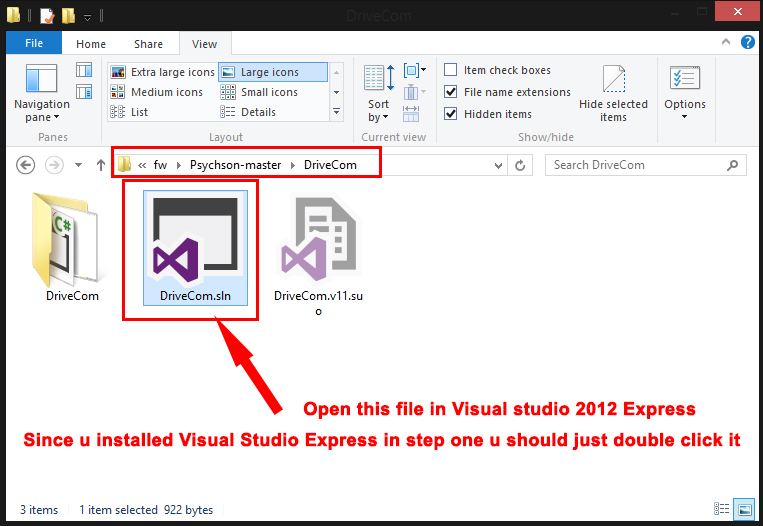
Task: Toggle the Preview pane icon
Action: 84,70
